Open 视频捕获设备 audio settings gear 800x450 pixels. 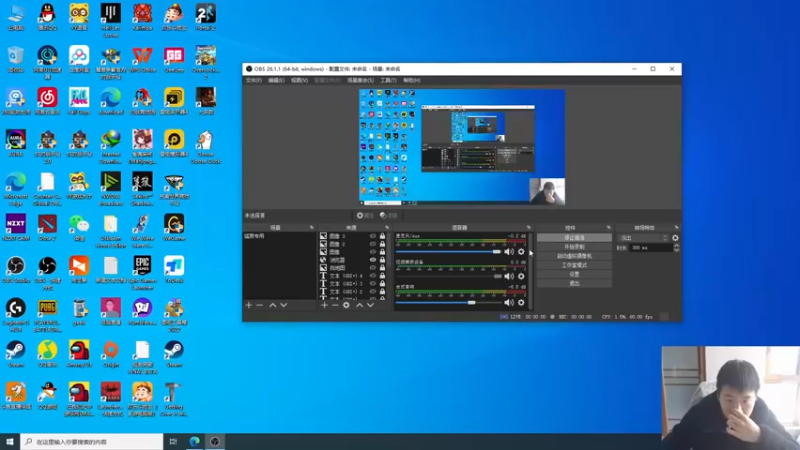(x=521, y=277)
